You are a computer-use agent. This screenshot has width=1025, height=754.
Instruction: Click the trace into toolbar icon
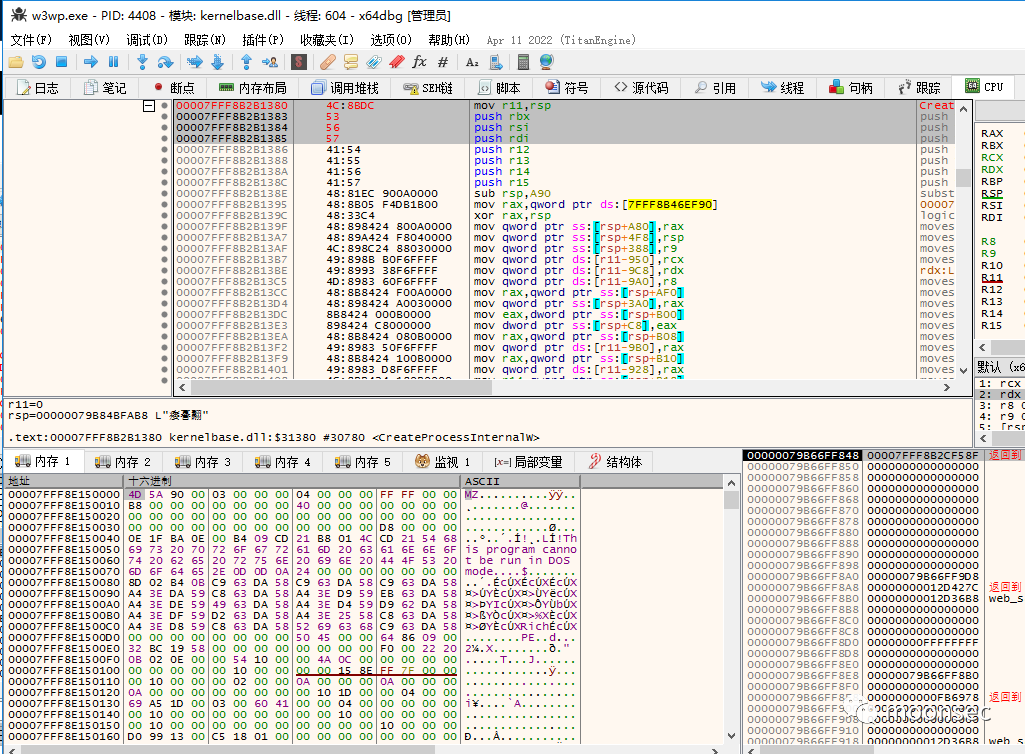click(x=195, y=62)
